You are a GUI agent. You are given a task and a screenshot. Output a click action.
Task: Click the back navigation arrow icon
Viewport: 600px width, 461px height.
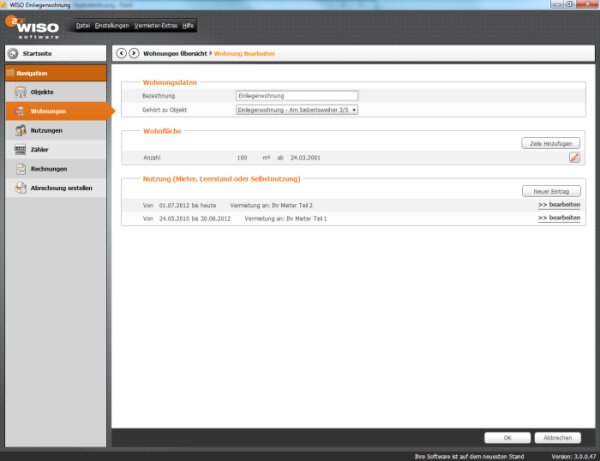tap(122, 52)
